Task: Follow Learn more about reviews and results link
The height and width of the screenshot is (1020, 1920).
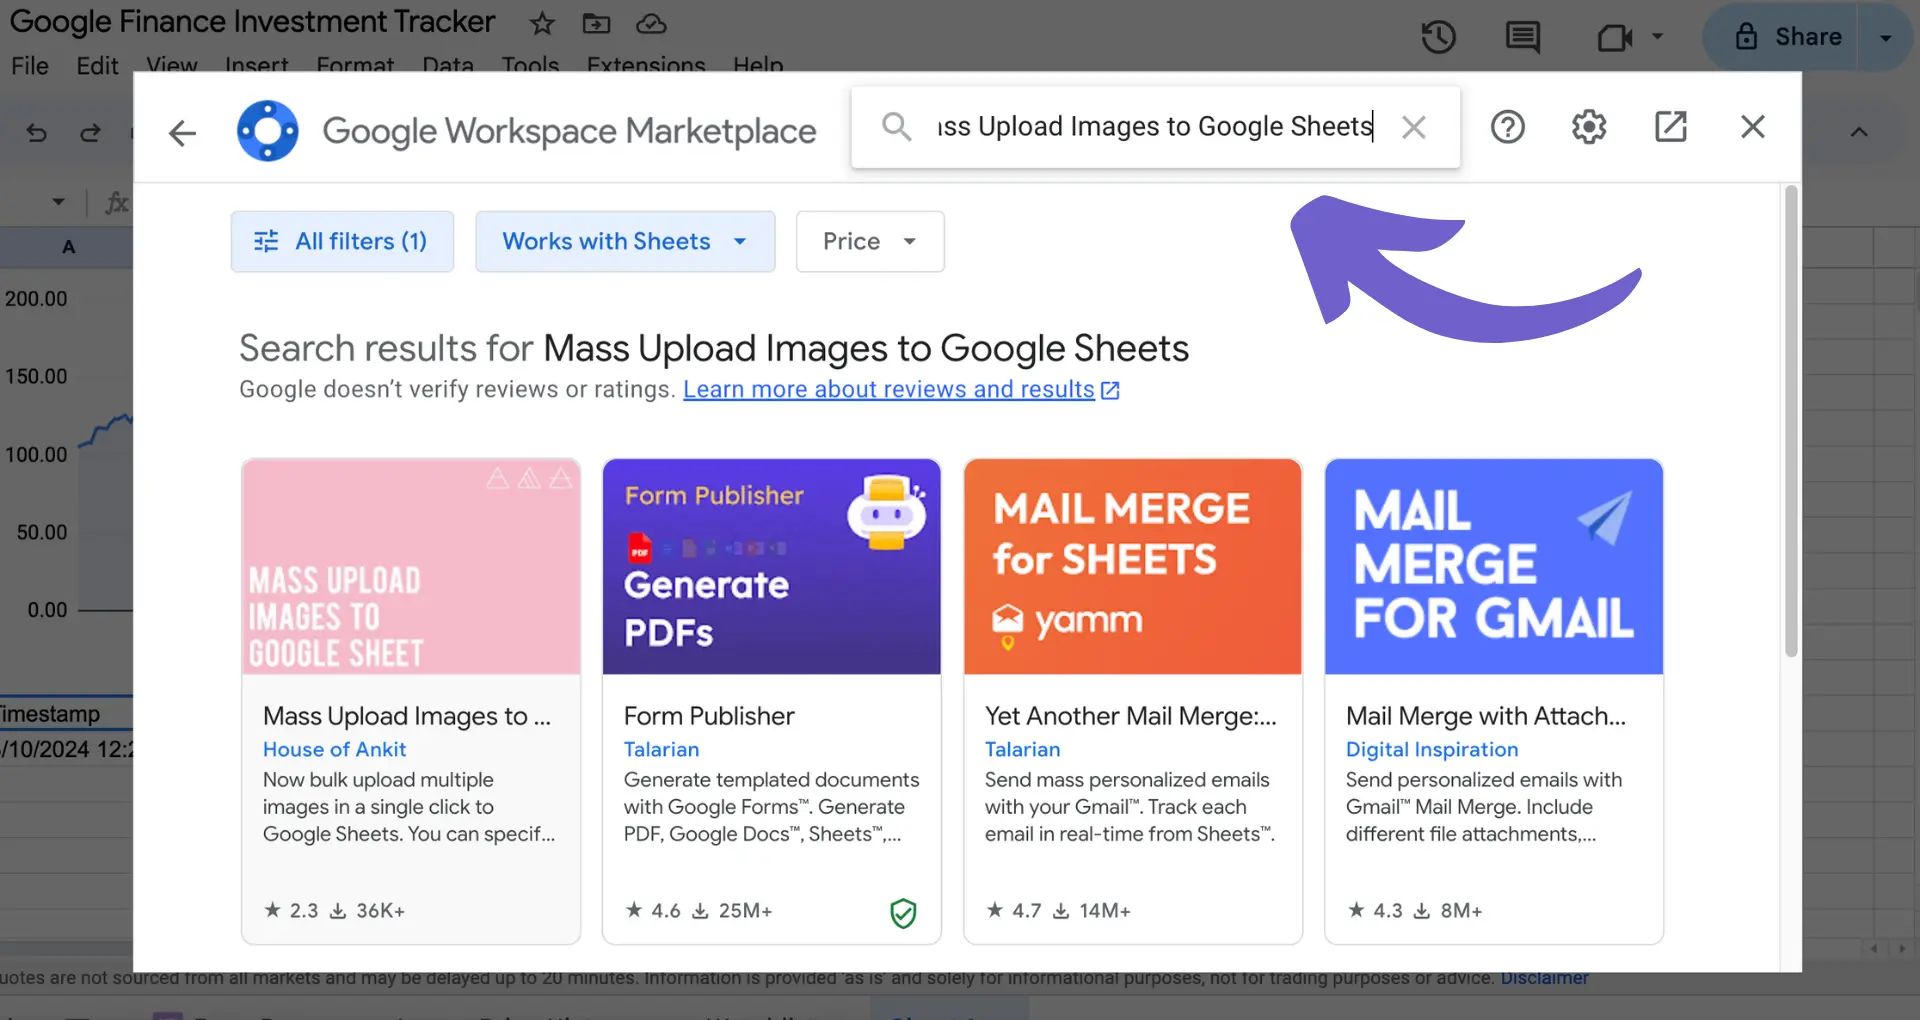Action: click(901, 389)
